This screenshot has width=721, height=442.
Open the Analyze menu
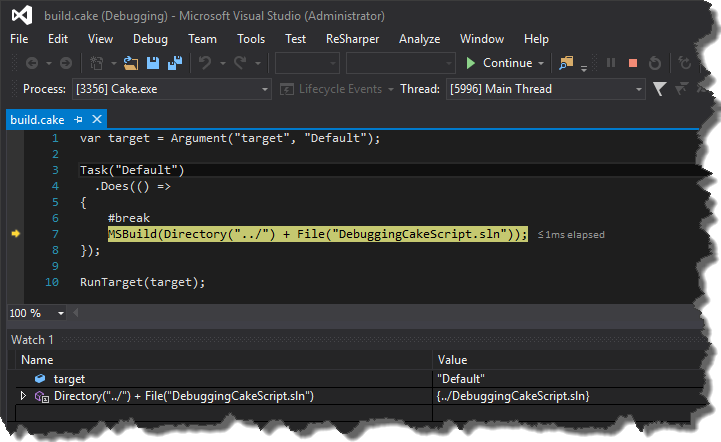[419, 39]
